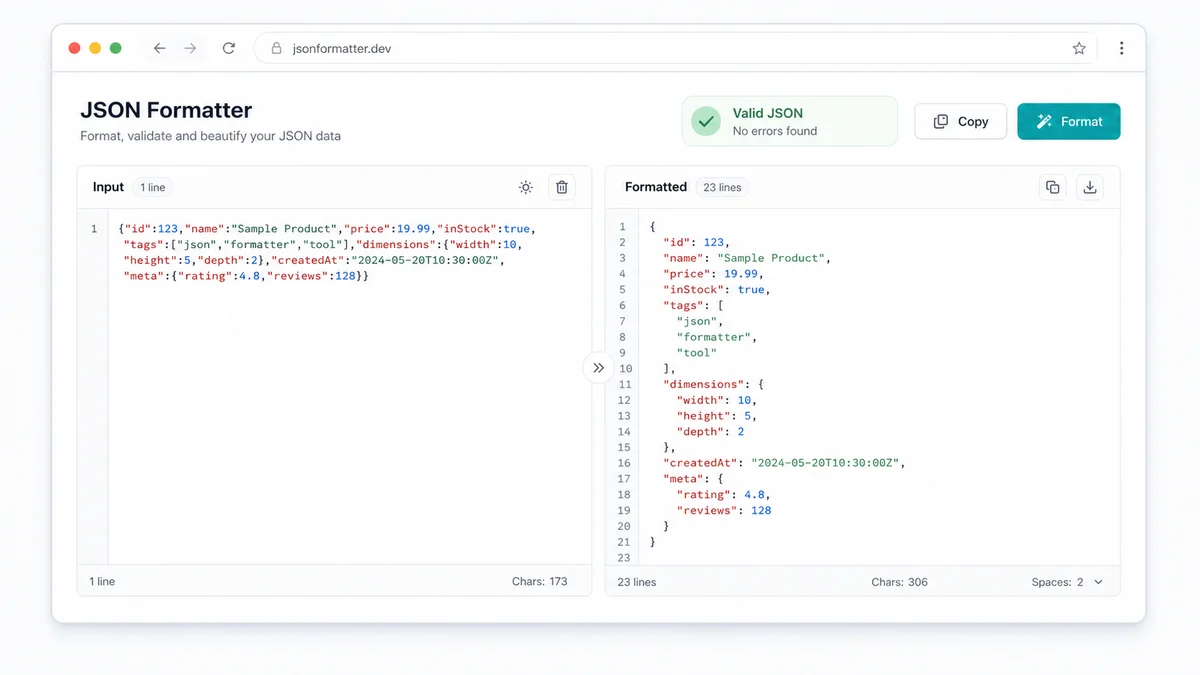Click the '23 lines' badge beside Formatted

pos(722,187)
